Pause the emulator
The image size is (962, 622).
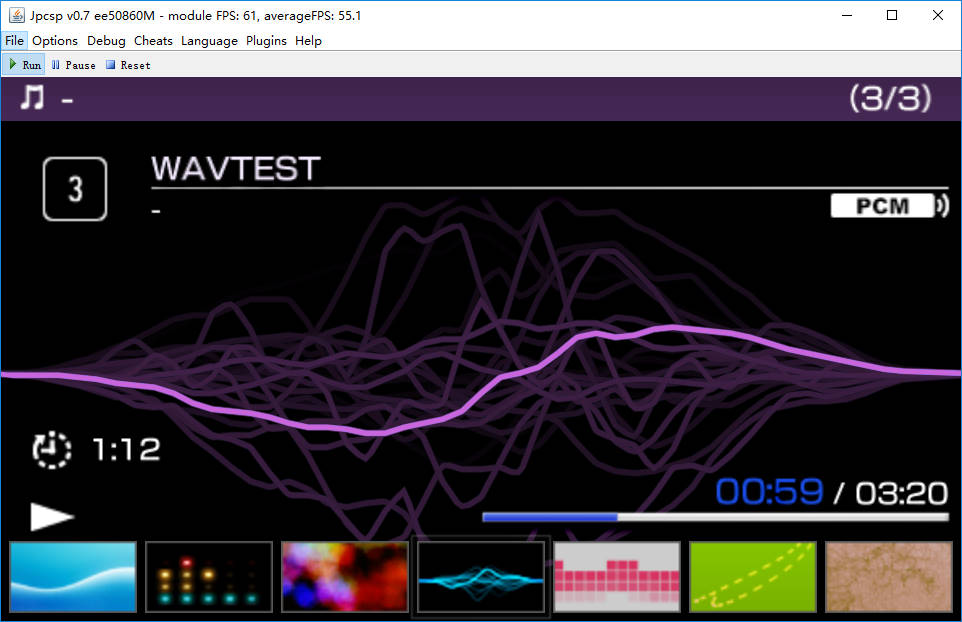73,65
